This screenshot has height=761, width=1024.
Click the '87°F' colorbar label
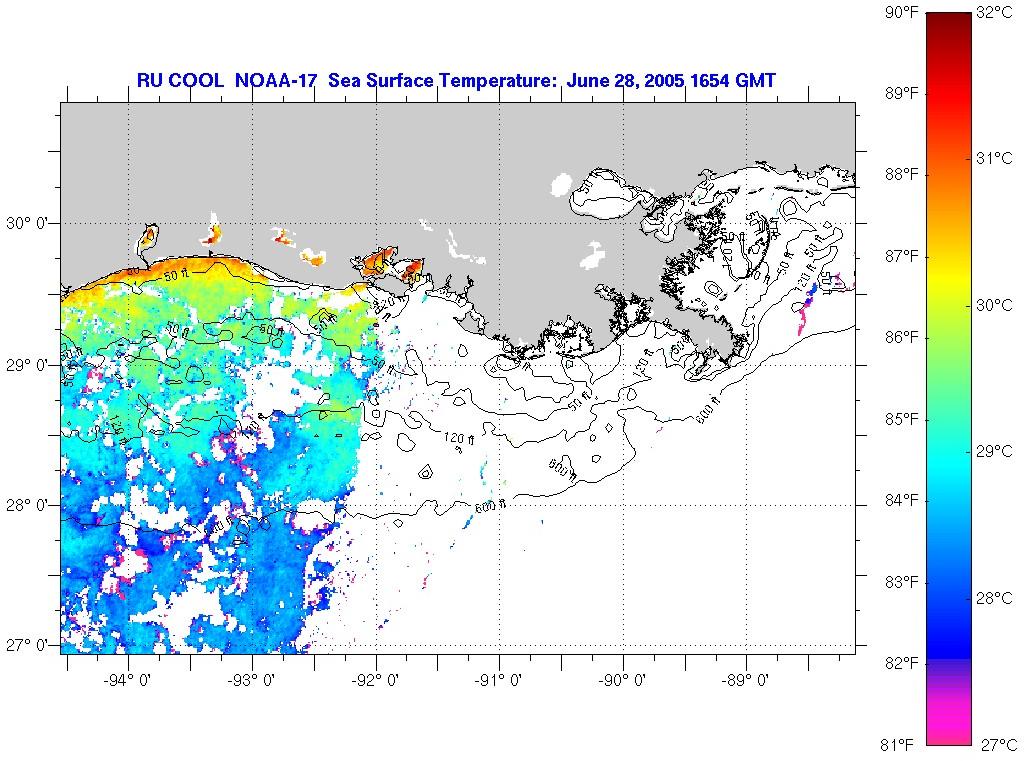[x=902, y=256]
